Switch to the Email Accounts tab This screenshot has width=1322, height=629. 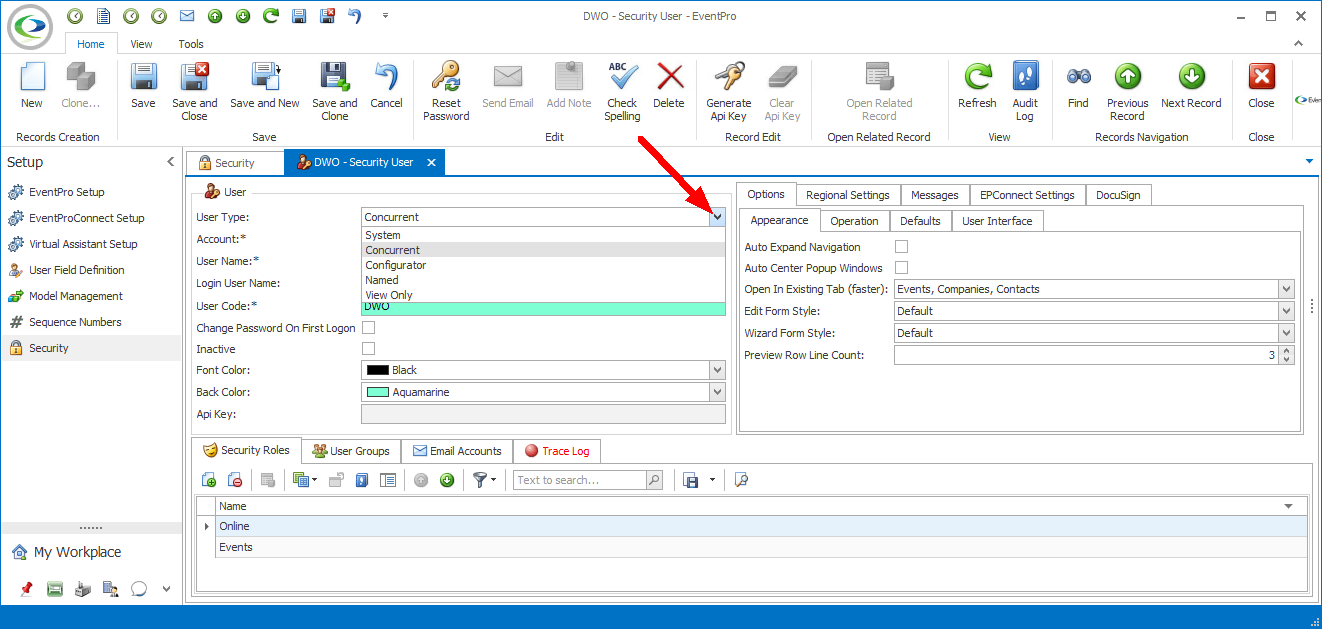pos(457,451)
